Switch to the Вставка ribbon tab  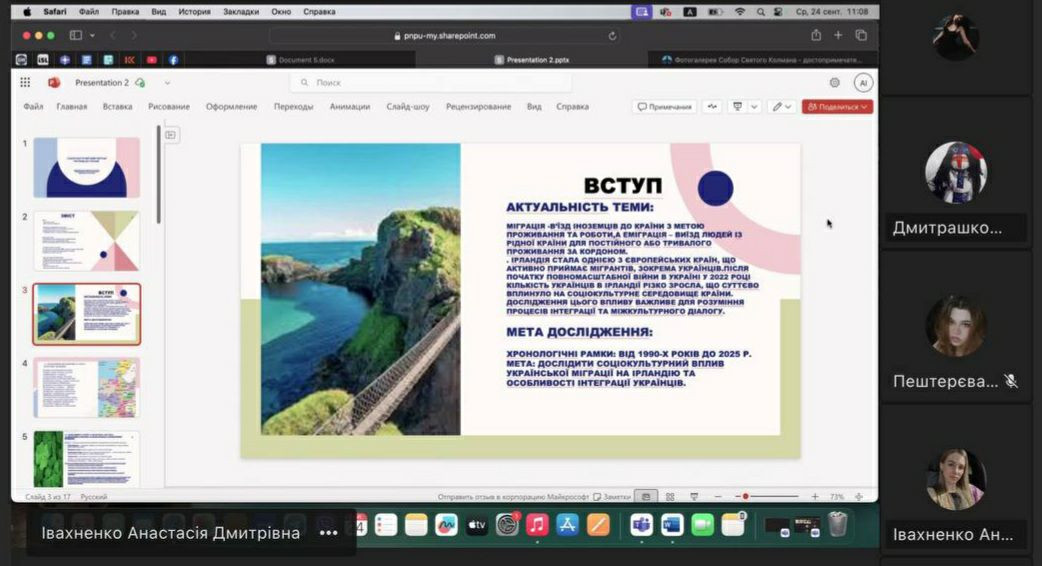(117, 107)
